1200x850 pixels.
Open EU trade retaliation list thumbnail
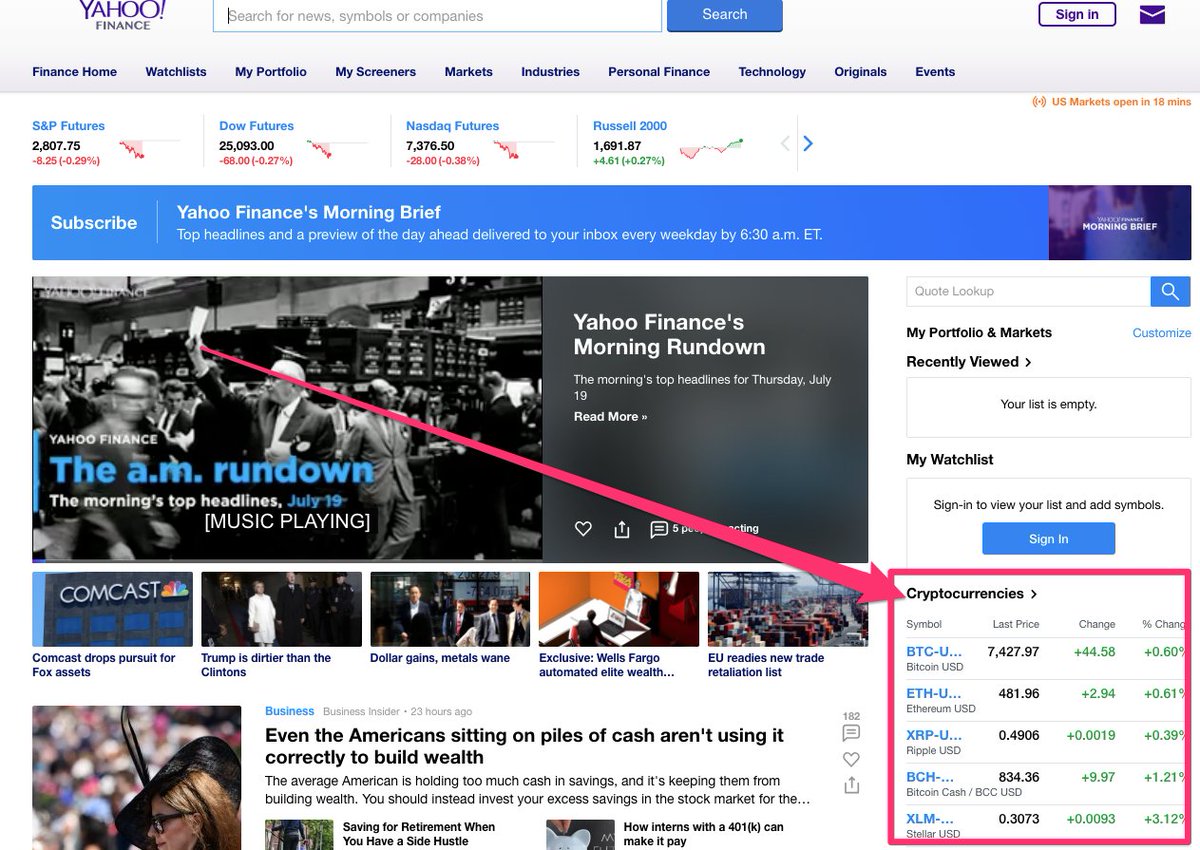(788, 609)
